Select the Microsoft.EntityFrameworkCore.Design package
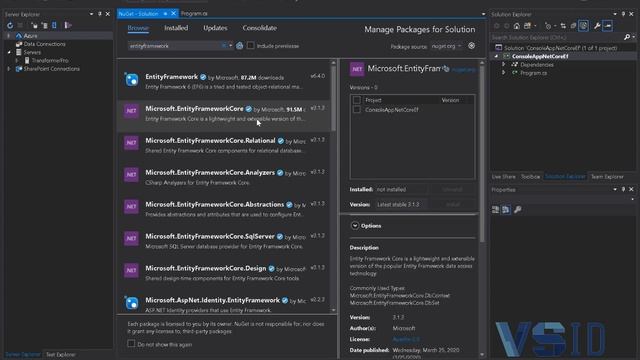 [x=225, y=273]
